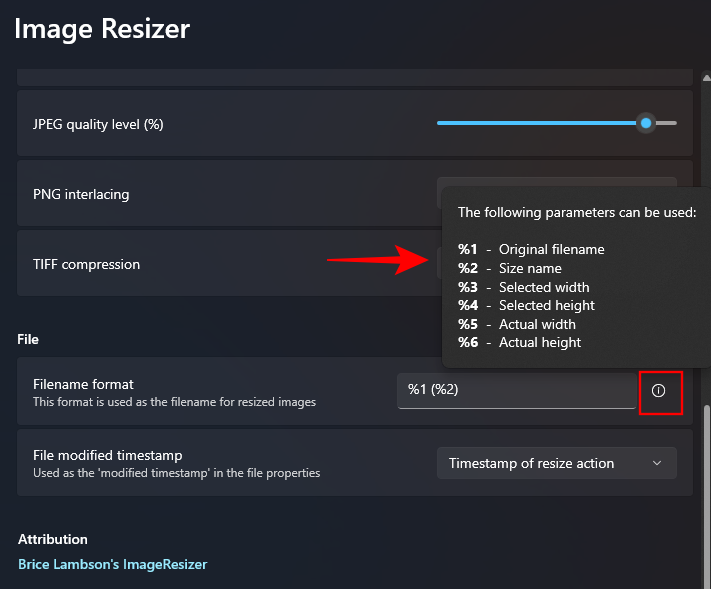Click the %6 Actual height tooltip entry
The width and height of the screenshot is (711, 589).
click(519, 342)
